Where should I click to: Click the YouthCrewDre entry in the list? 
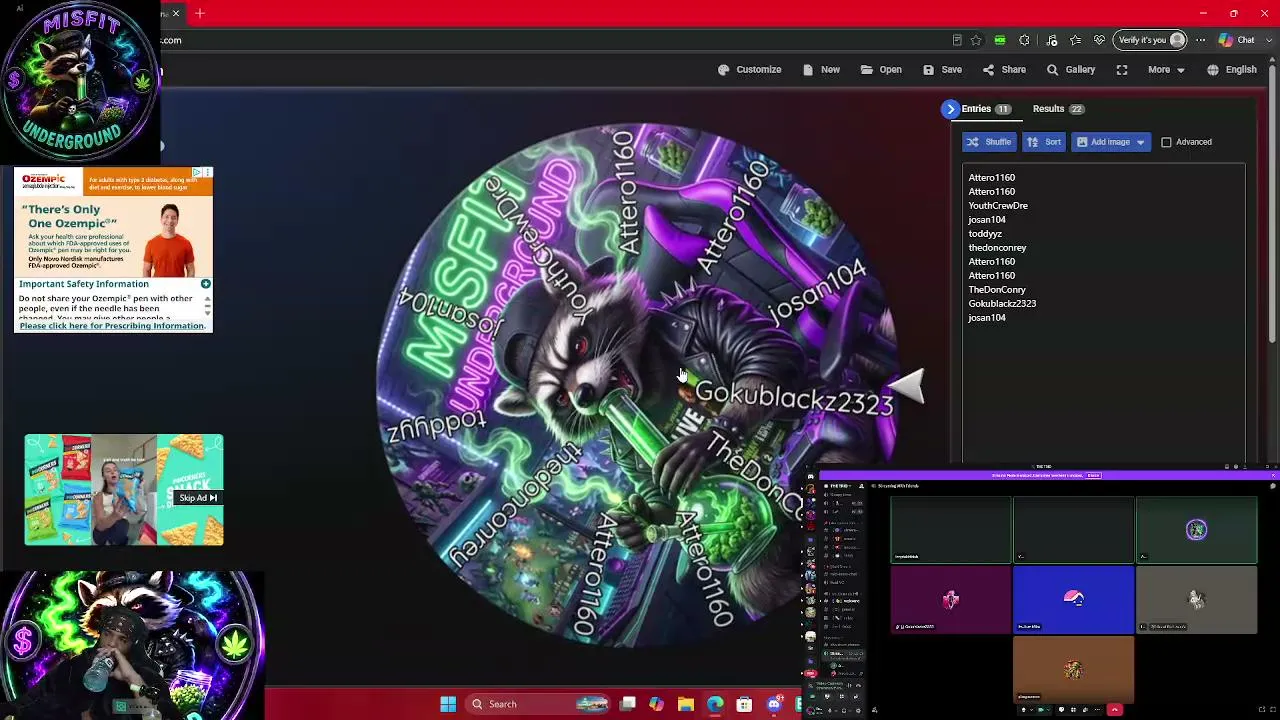click(998, 206)
